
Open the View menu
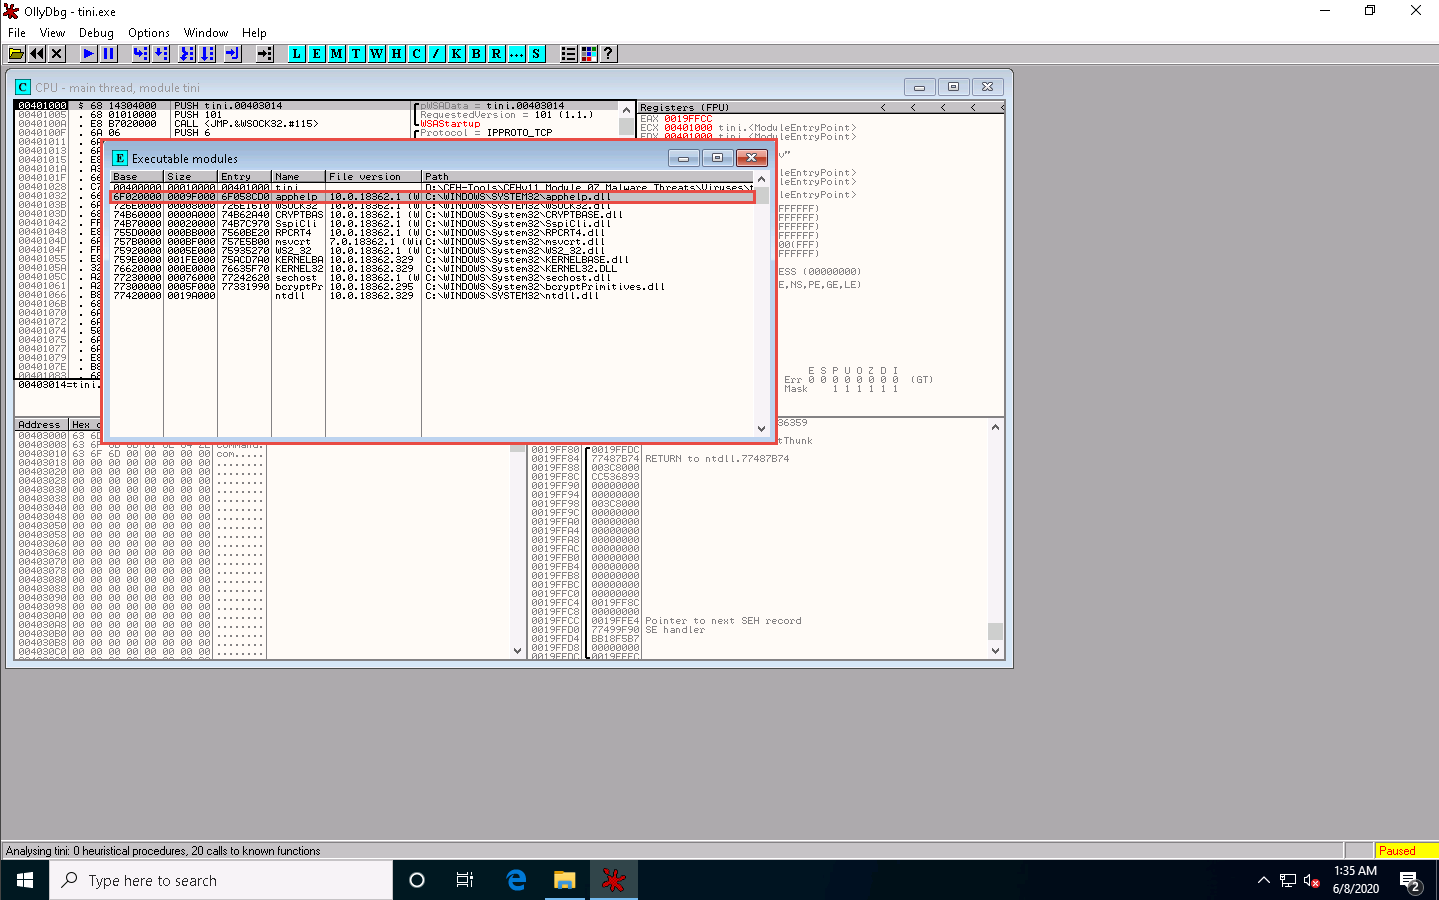point(52,33)
